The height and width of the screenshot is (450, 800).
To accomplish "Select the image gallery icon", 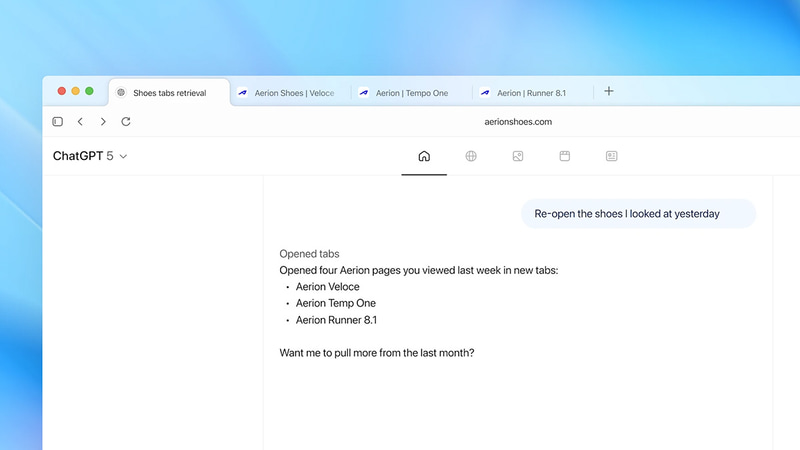I will pos(518,156).
